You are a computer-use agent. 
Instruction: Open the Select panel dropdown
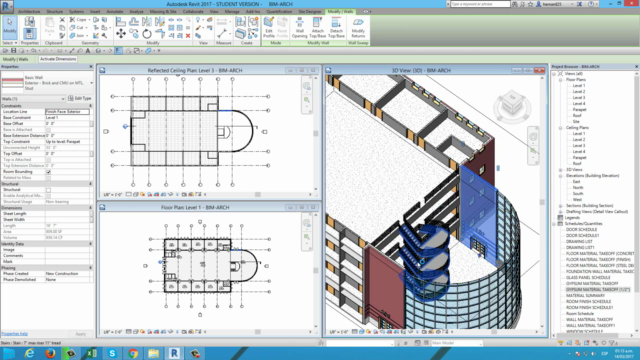10,43
